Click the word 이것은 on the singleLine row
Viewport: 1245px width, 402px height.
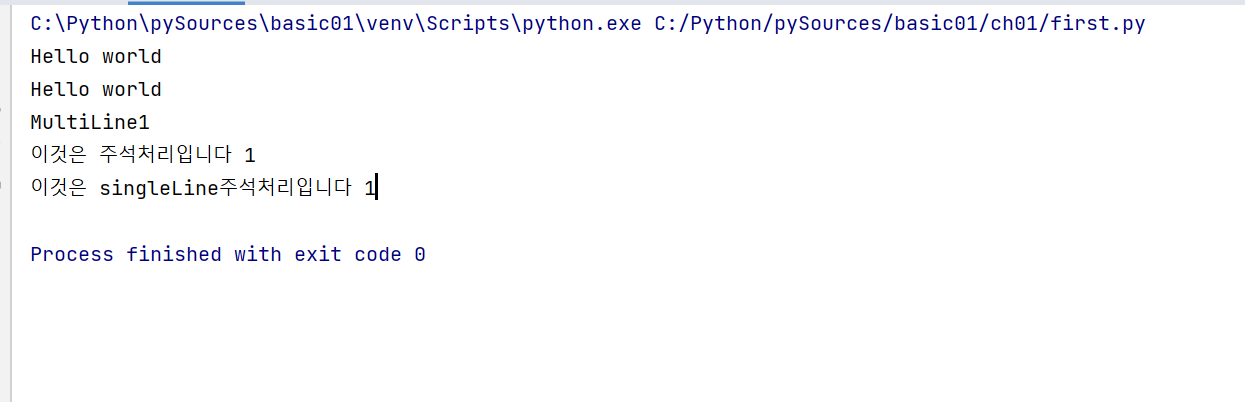pyautogui.click(x=59, y=188)
